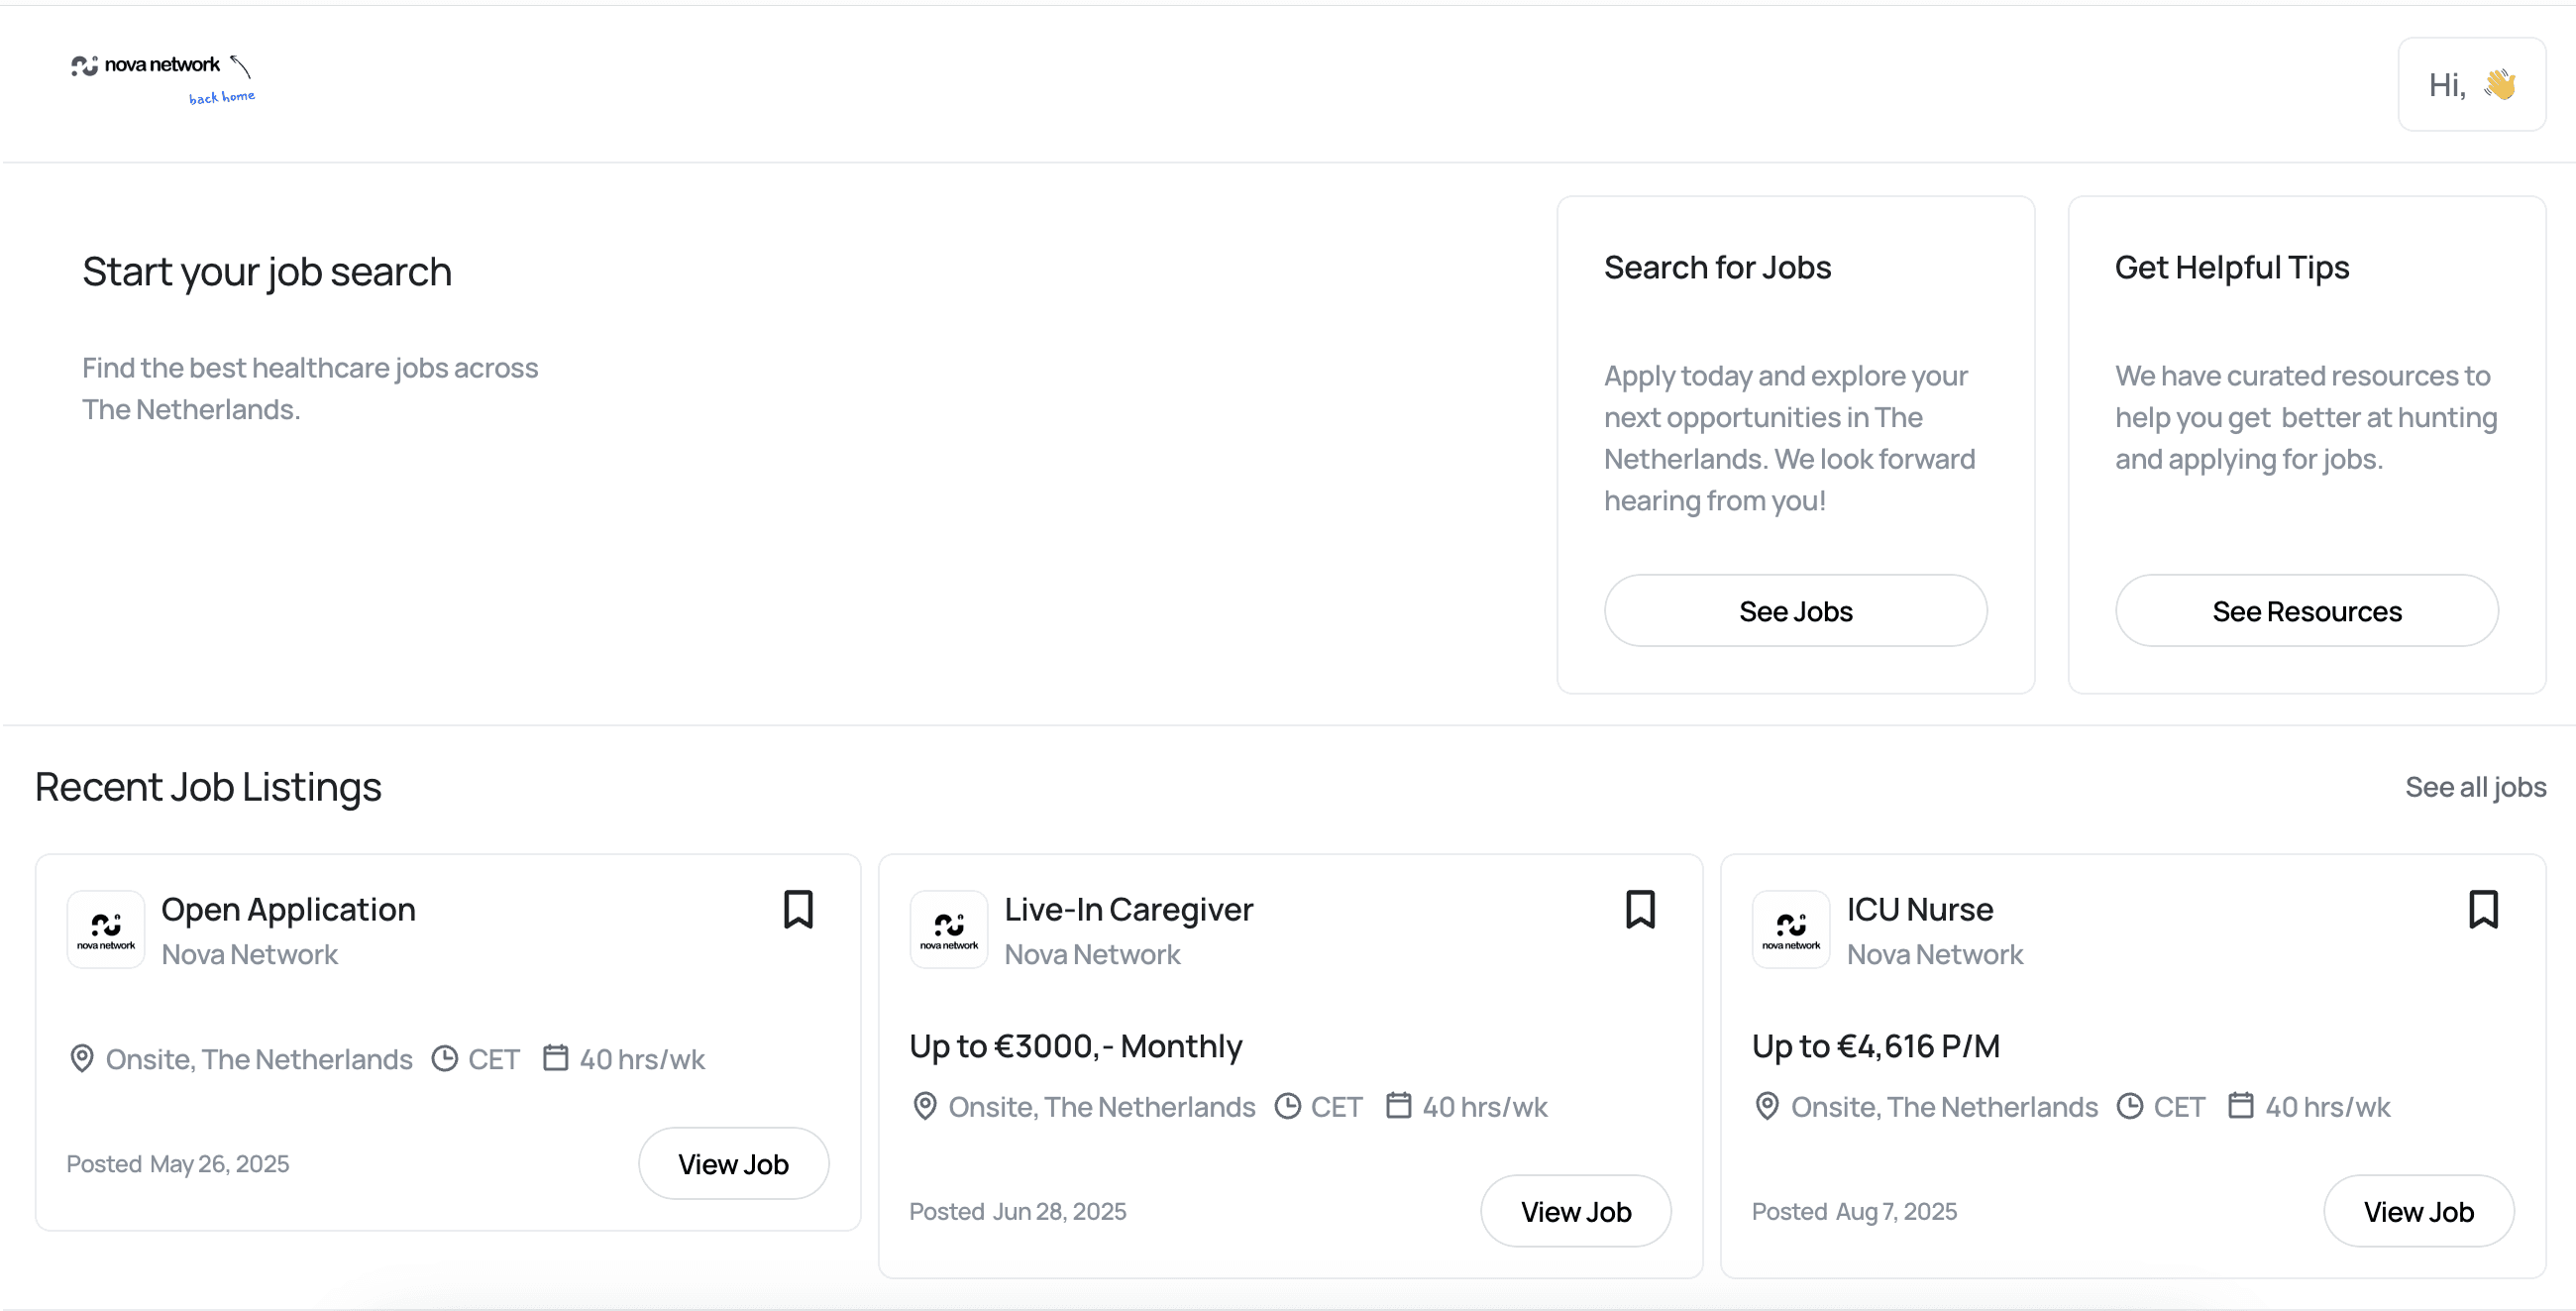Click the Open Application company logo
Image resolution: width=2576 pixels, height=1311 pixels.
(x=106, y=930)
